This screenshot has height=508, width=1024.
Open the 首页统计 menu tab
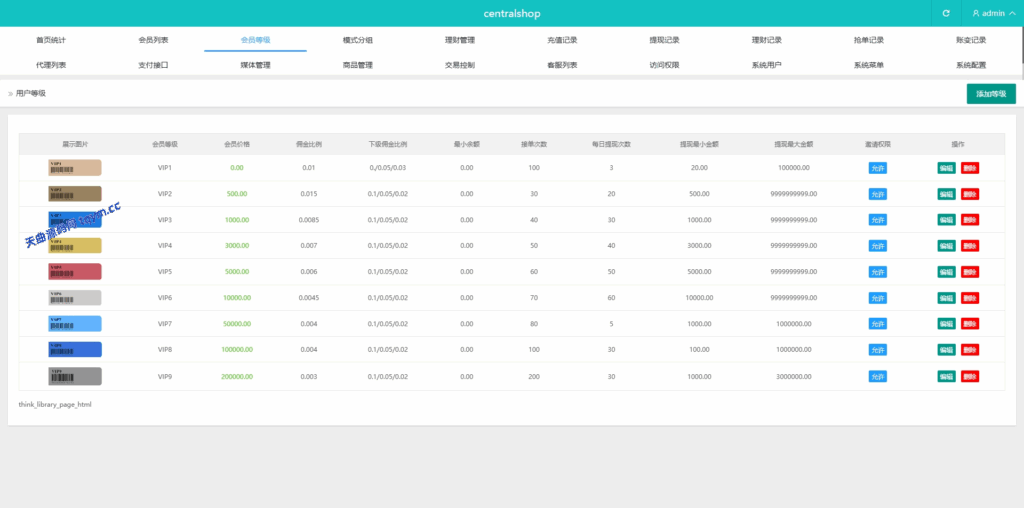(51, 40)
